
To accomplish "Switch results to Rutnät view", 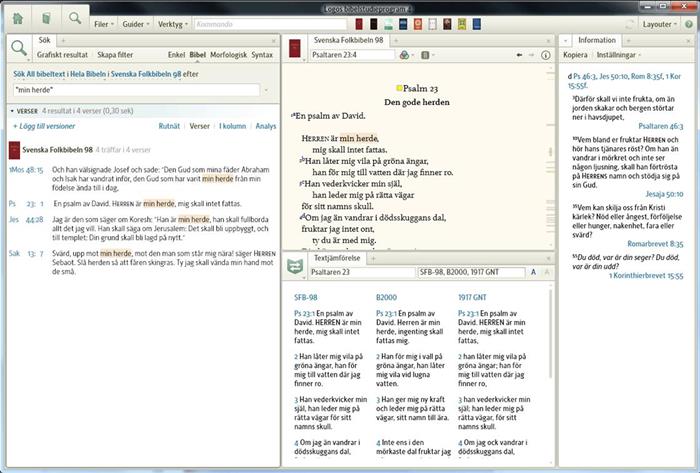I will pos(169,126).
